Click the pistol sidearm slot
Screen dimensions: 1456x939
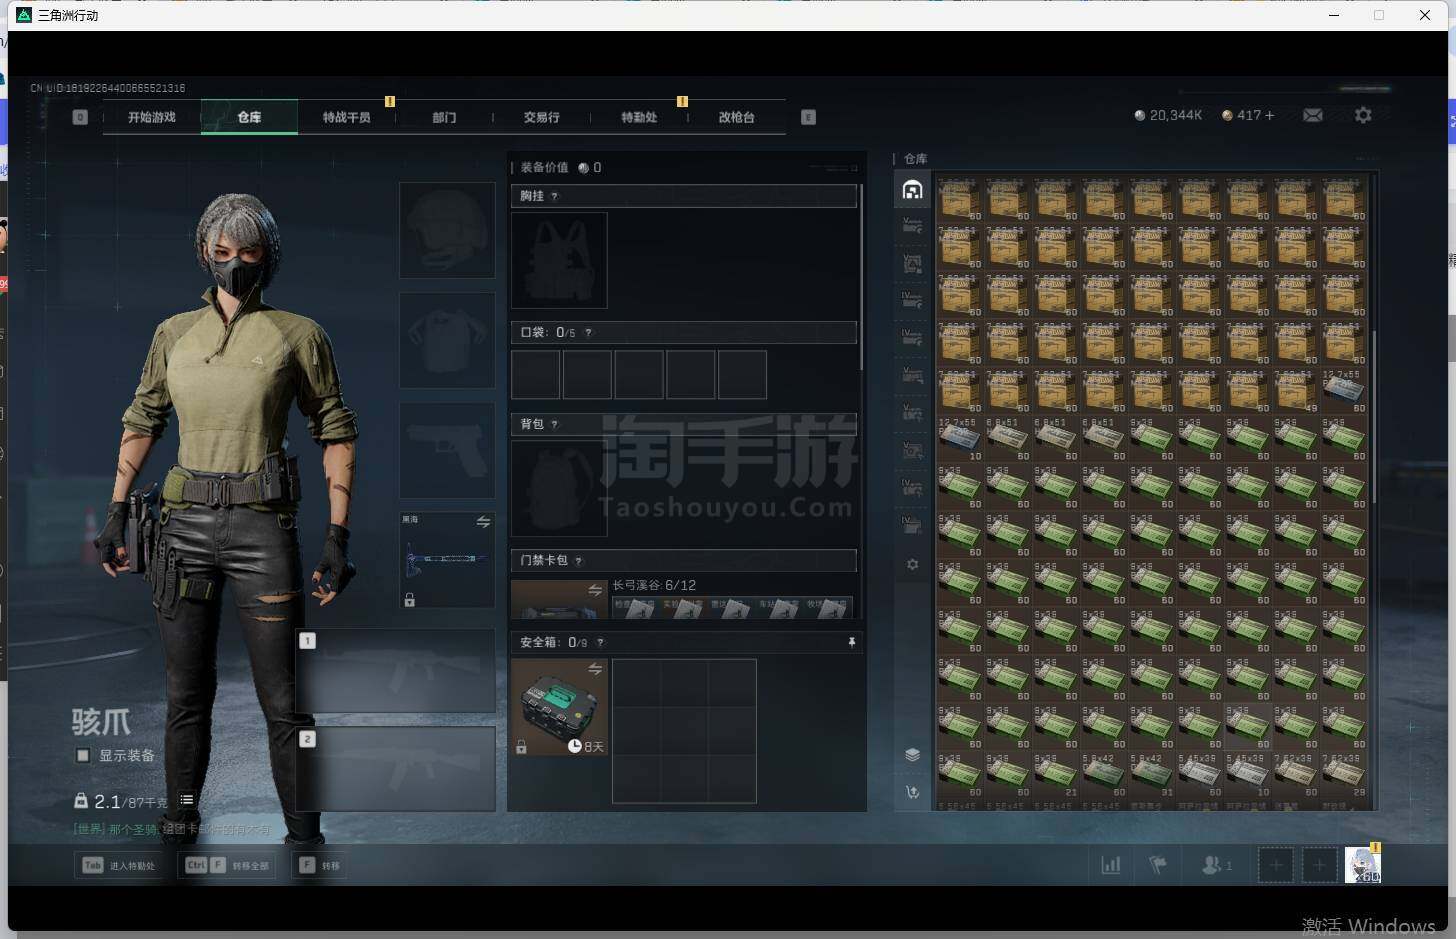click(447, 450)
